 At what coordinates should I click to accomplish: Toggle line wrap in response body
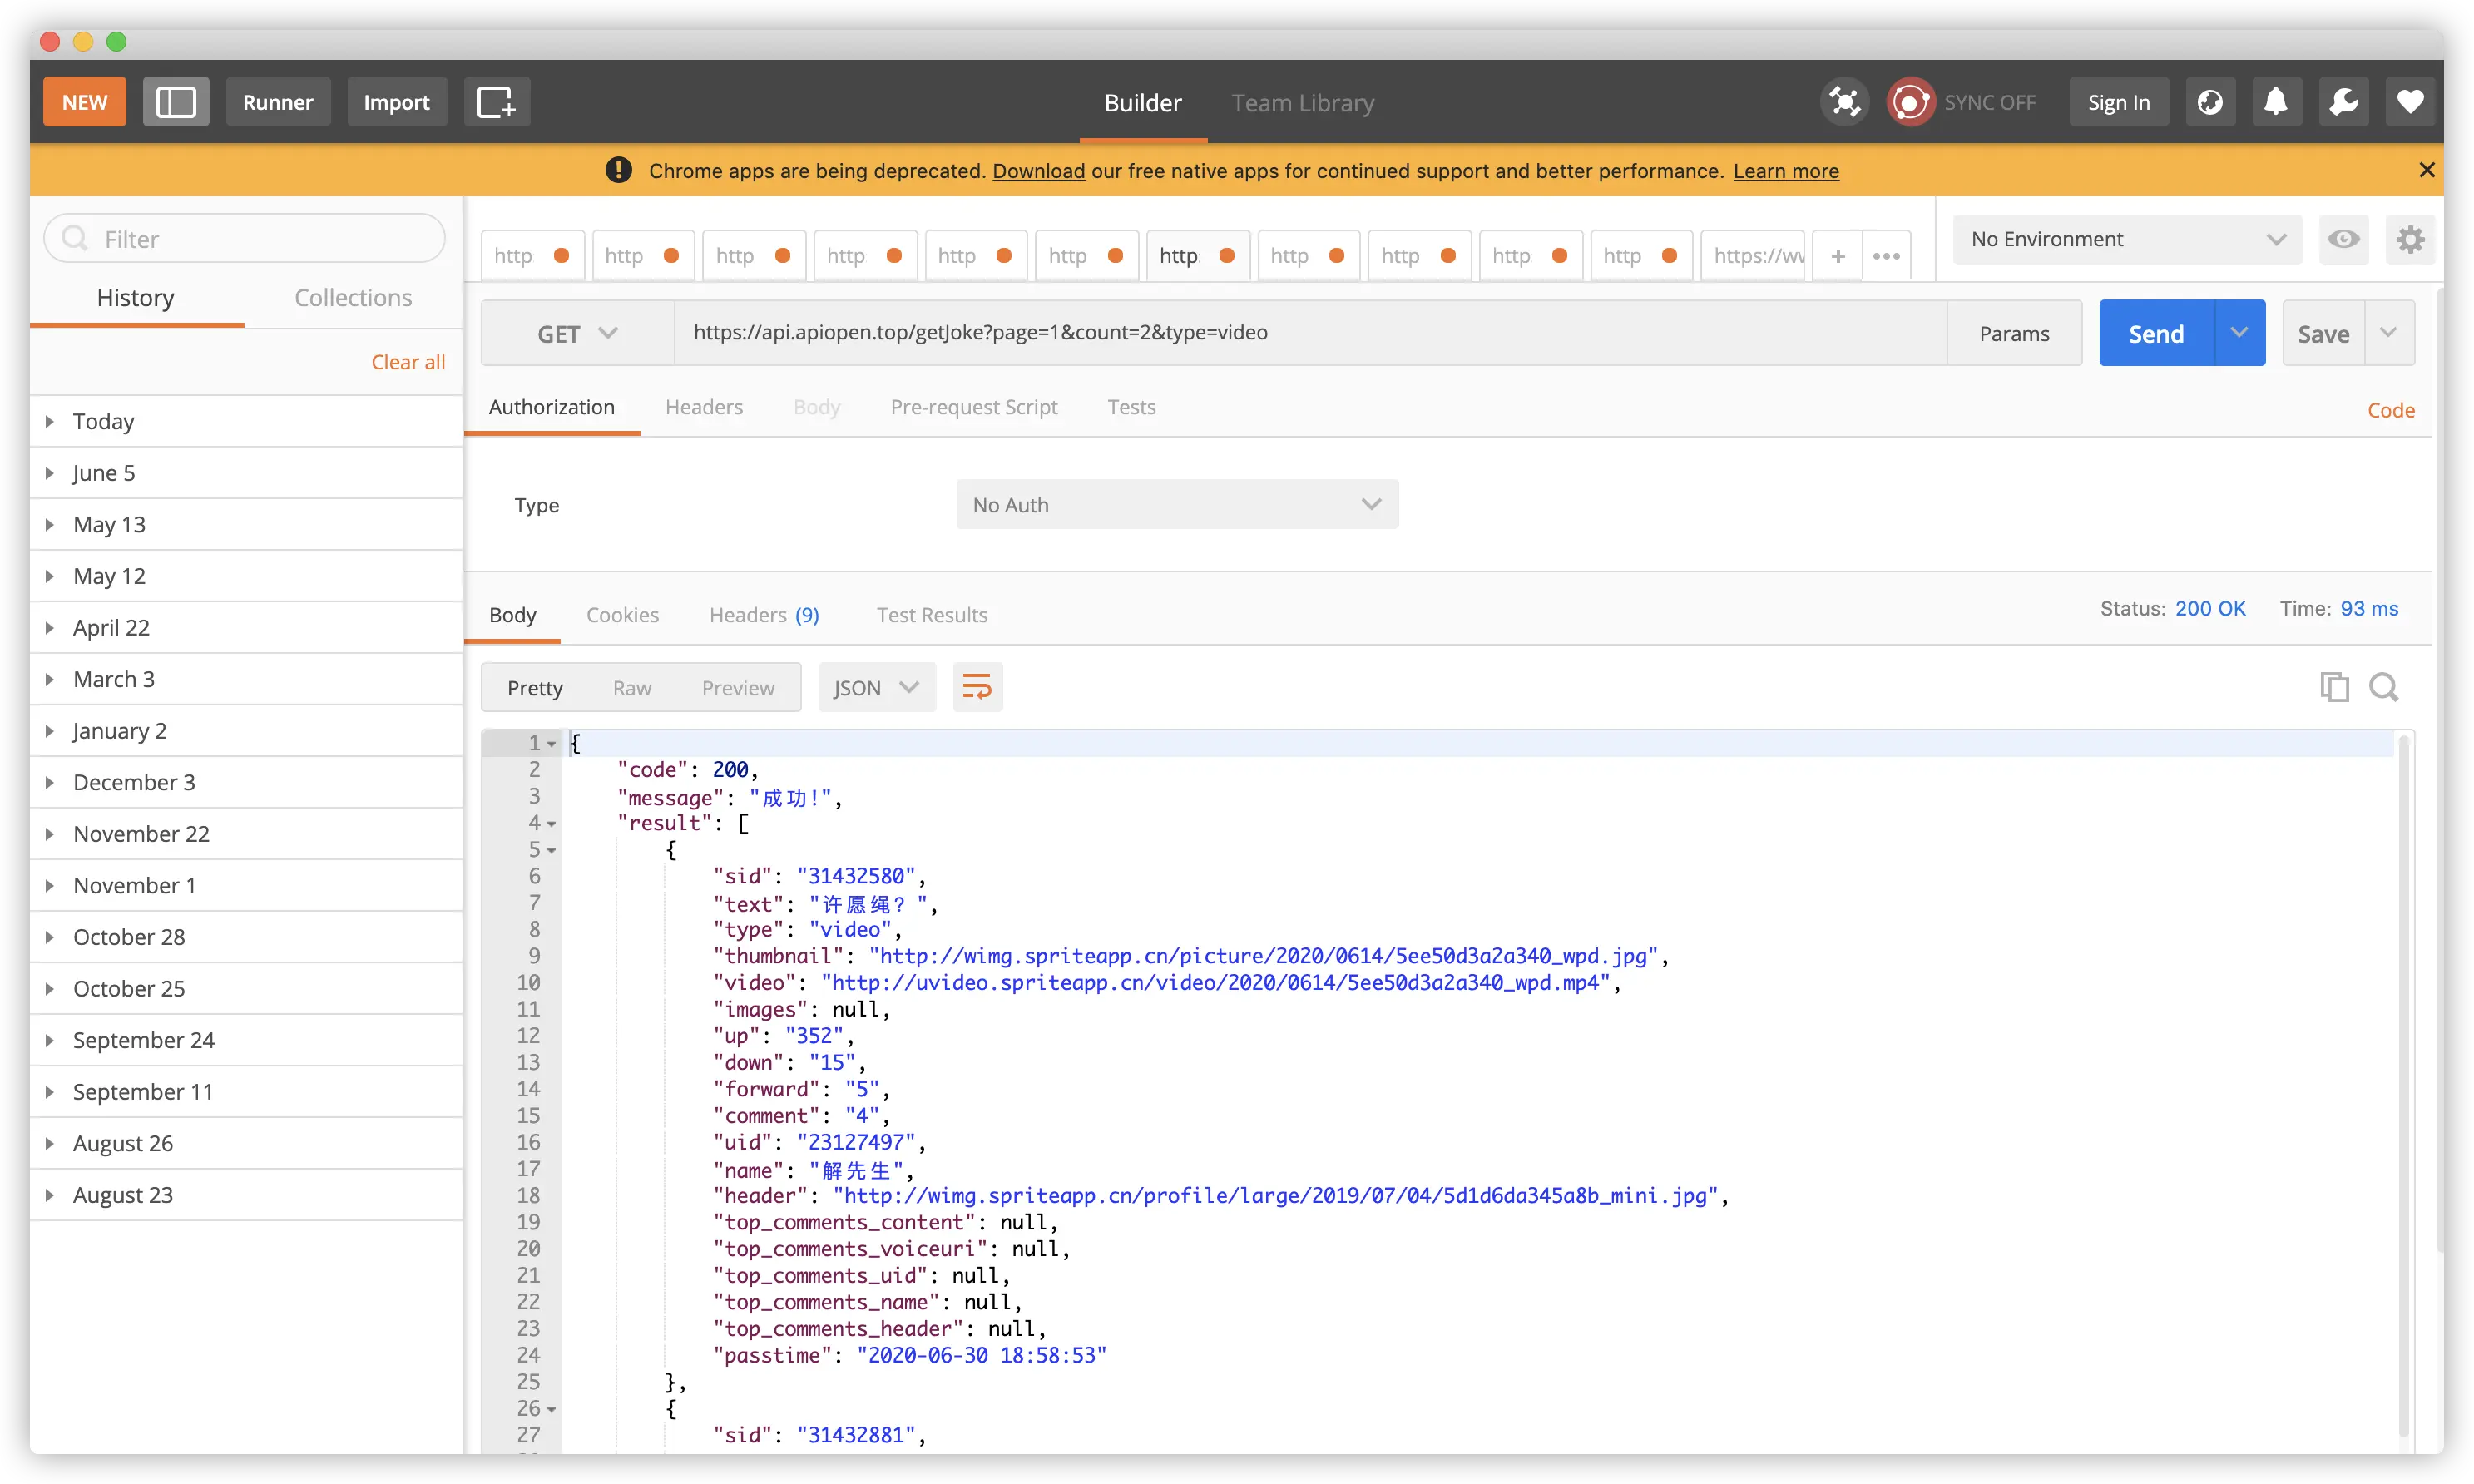coord(977,687)
